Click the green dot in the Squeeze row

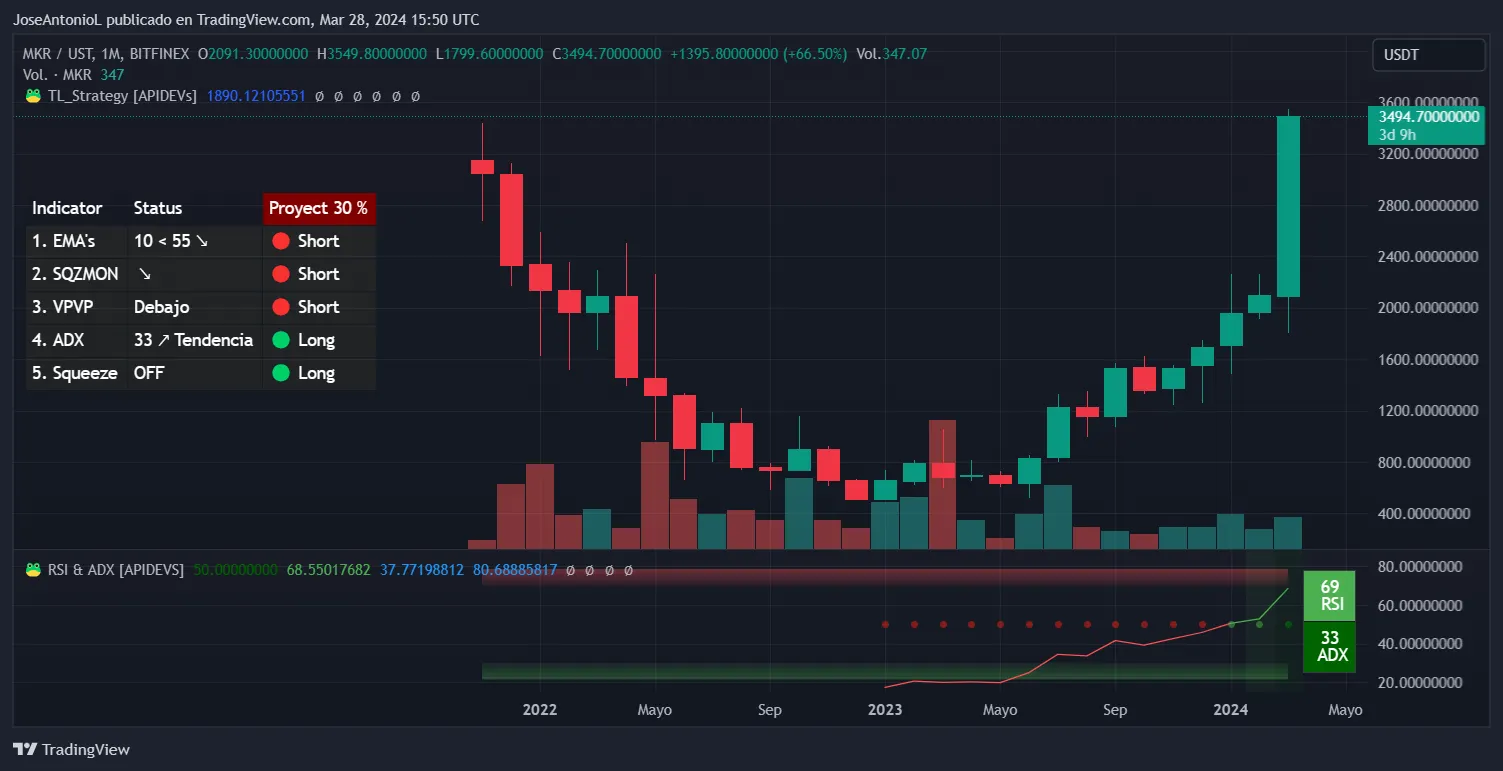[281, 373]
